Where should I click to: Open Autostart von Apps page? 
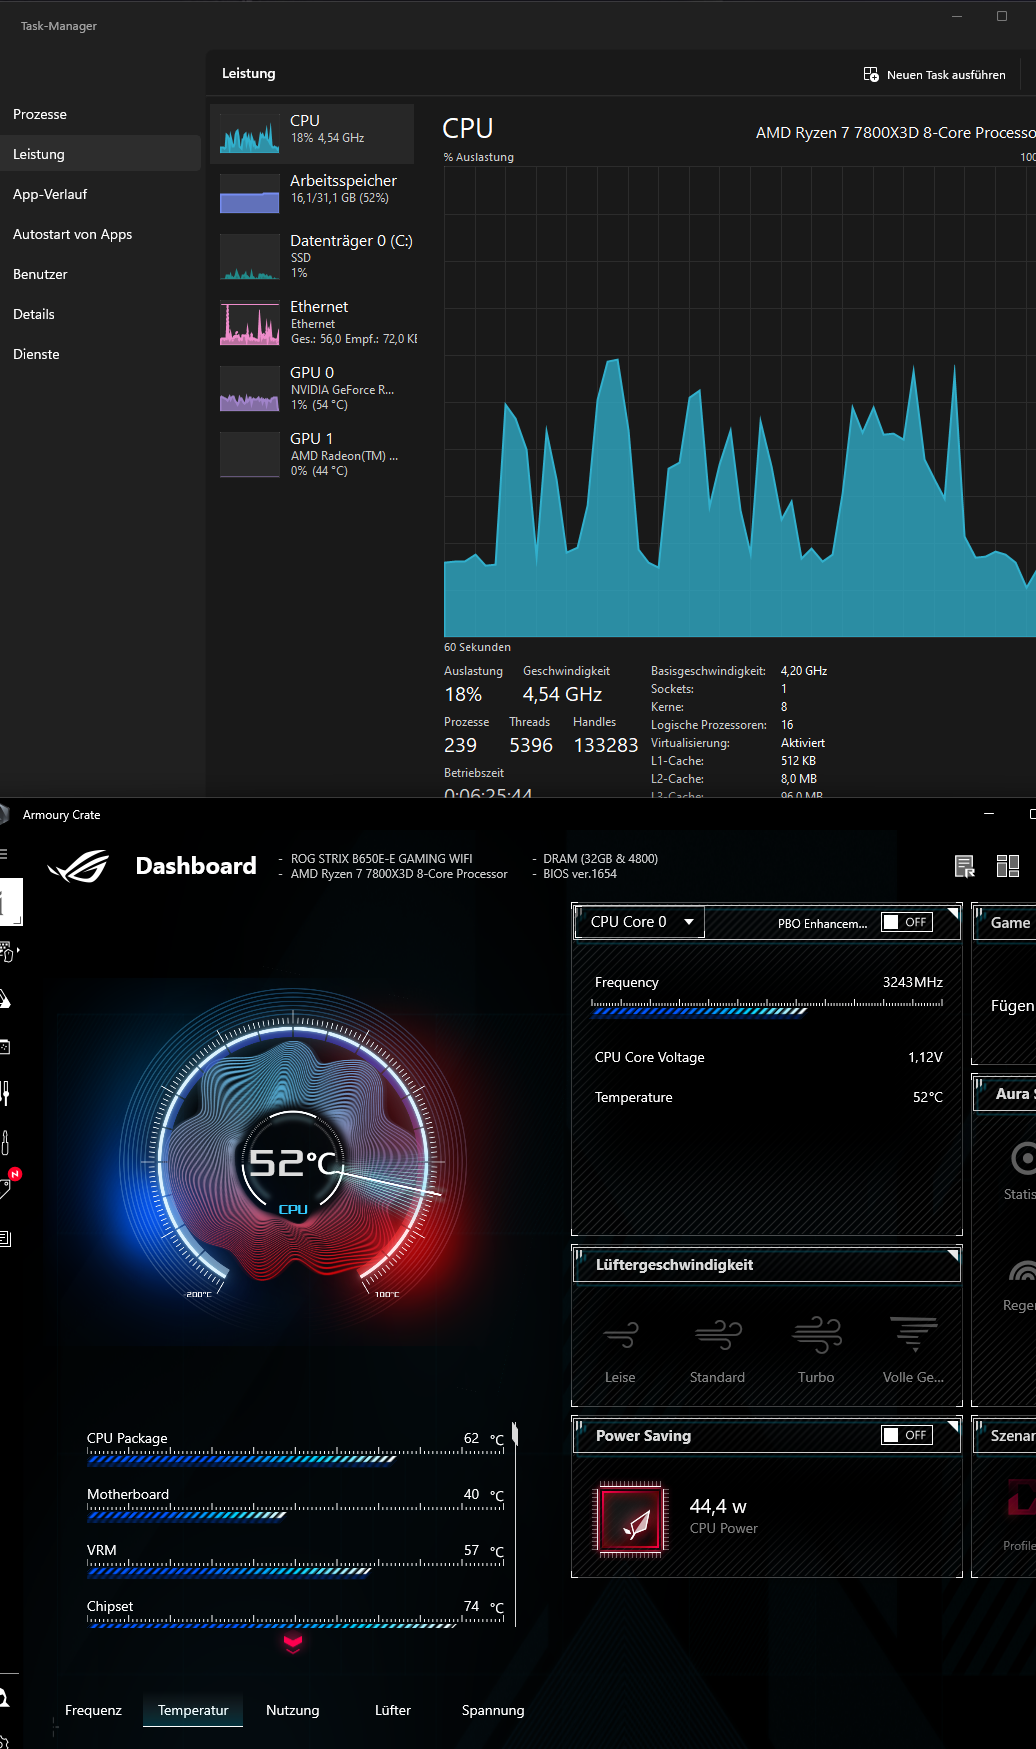tap(100, 234)
